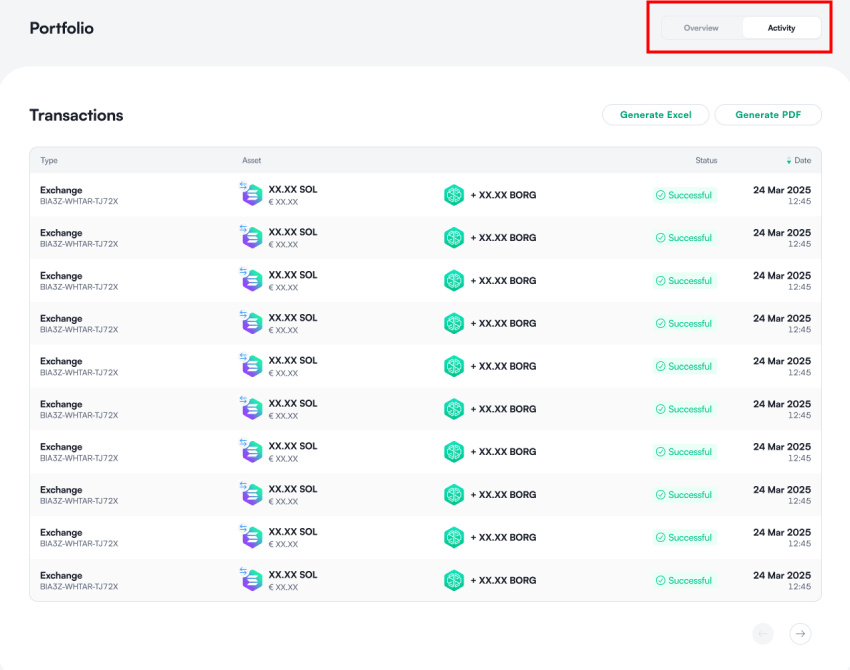Select the Activity tab
This screenshot has height=670, width=850.
pyautogui.click(x=781, y=27)
